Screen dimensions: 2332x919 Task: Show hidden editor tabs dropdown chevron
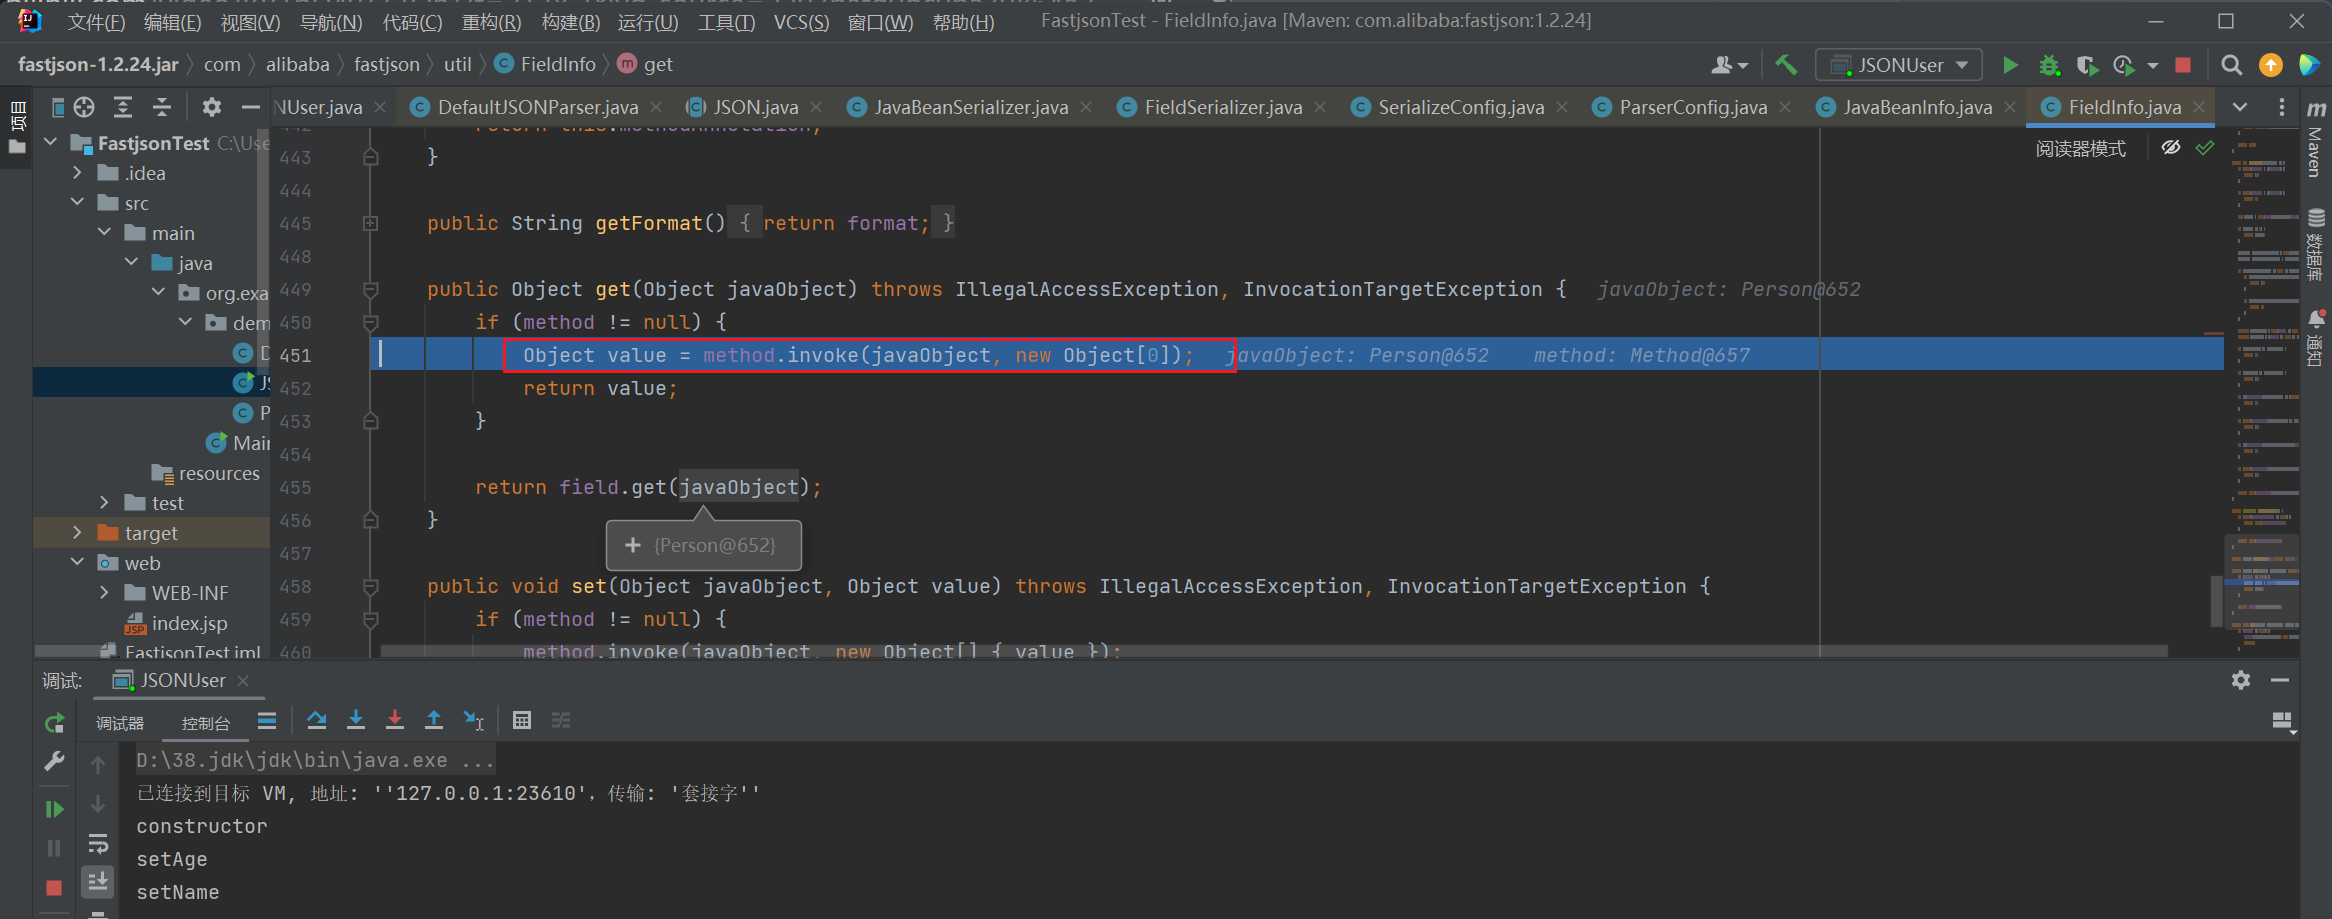click(2240, 107)
